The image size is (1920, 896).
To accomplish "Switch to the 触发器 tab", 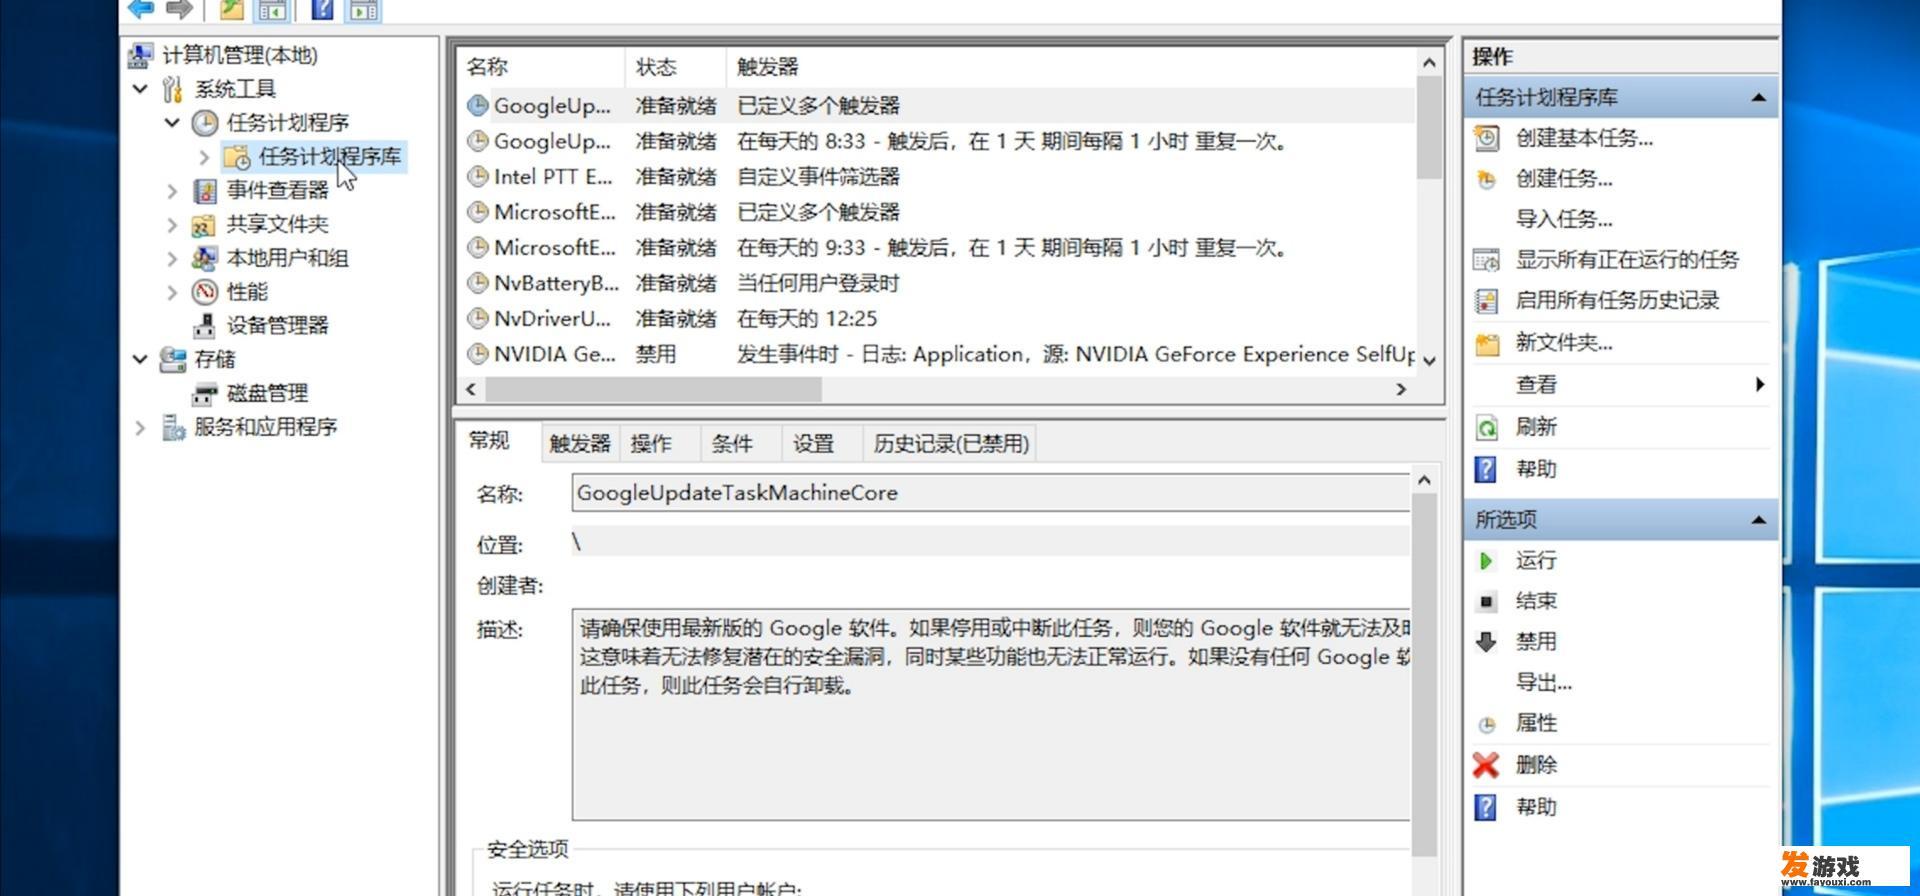I will pyautogui.click(x=579, y=444).
